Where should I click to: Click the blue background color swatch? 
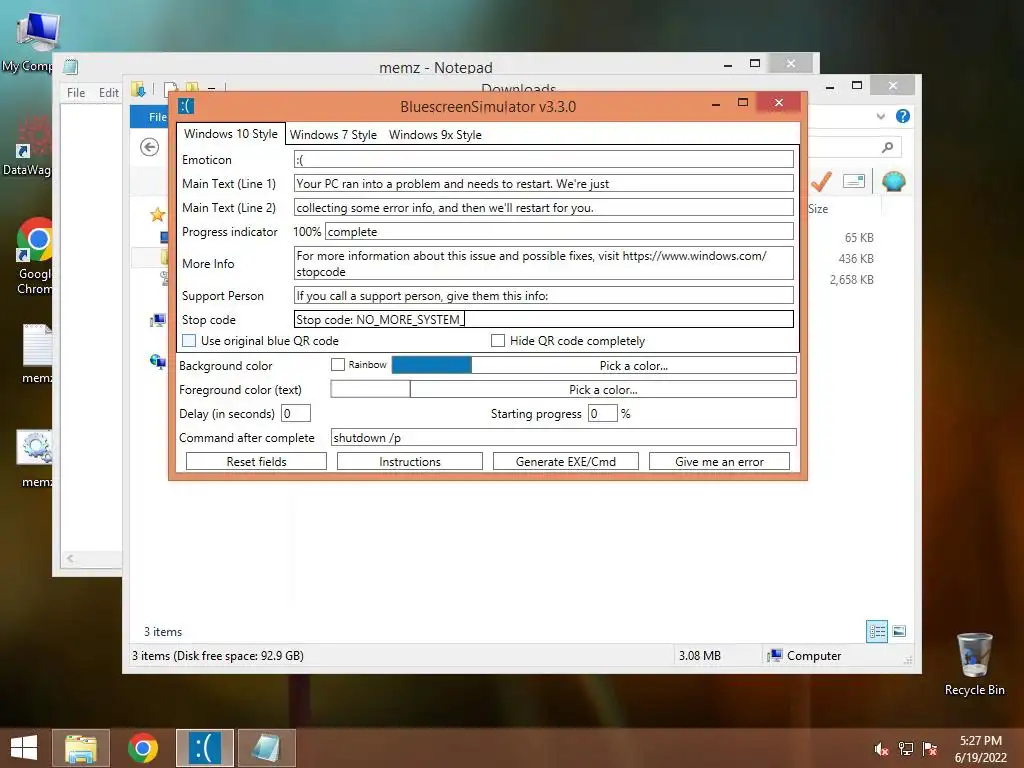(431, 365)
